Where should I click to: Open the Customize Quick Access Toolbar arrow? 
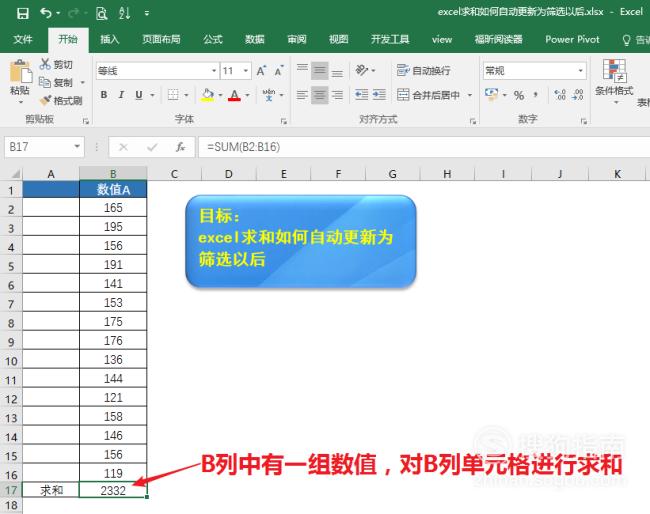pyautogui.click(x=147, y=14)
